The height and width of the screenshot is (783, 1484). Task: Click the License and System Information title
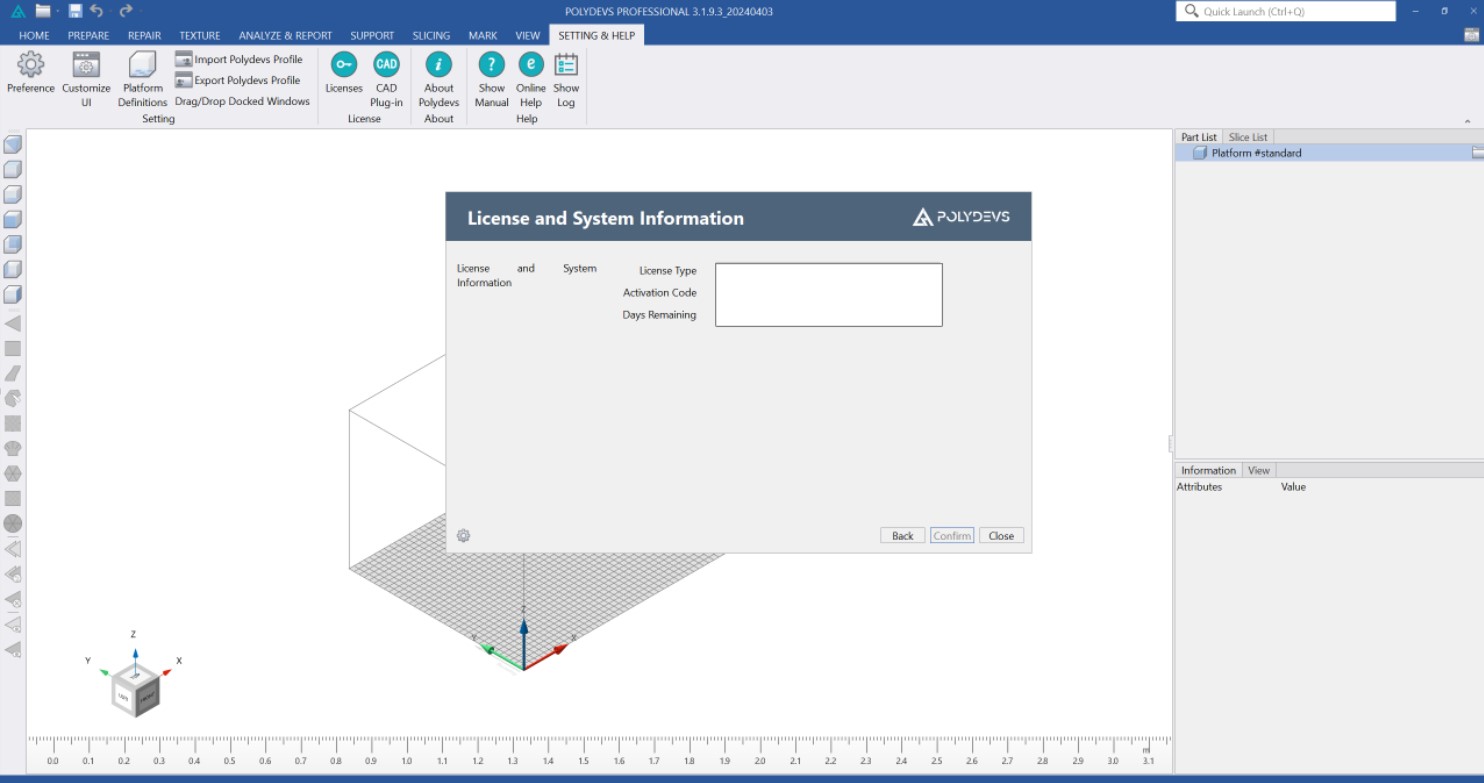click(606, 218)
